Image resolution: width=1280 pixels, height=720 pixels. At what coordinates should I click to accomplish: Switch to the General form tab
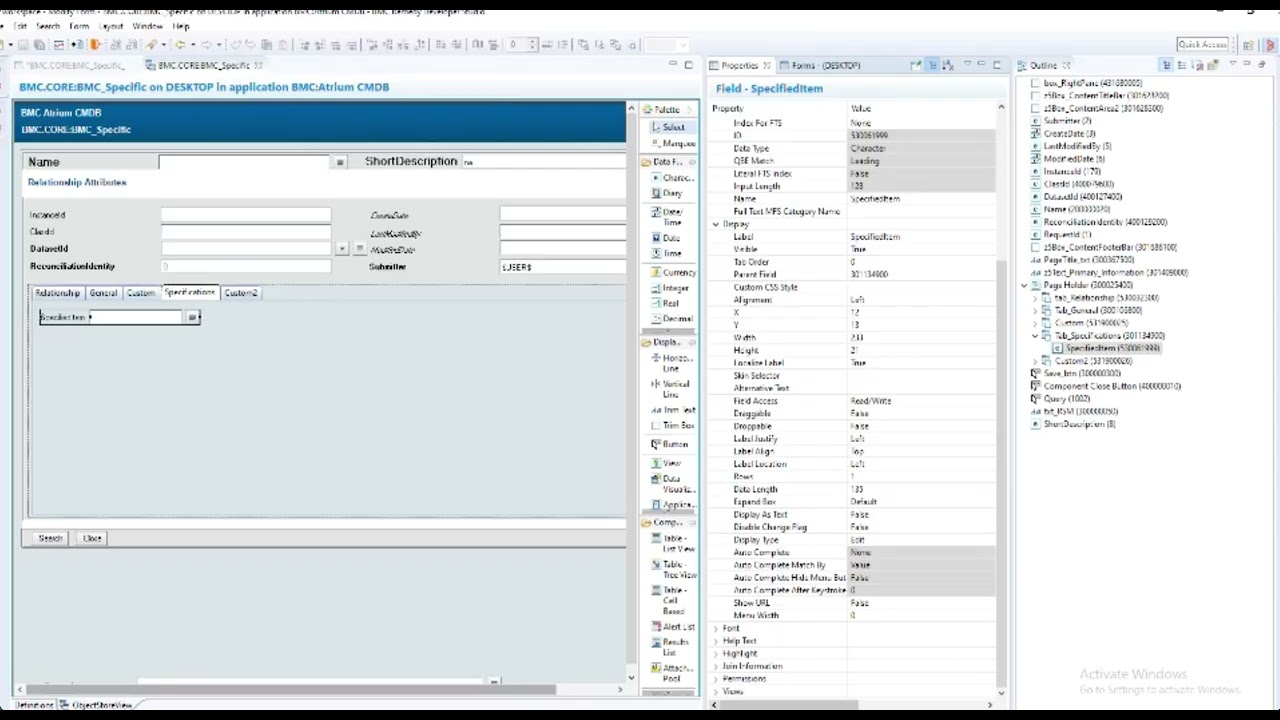pos(103,293)
